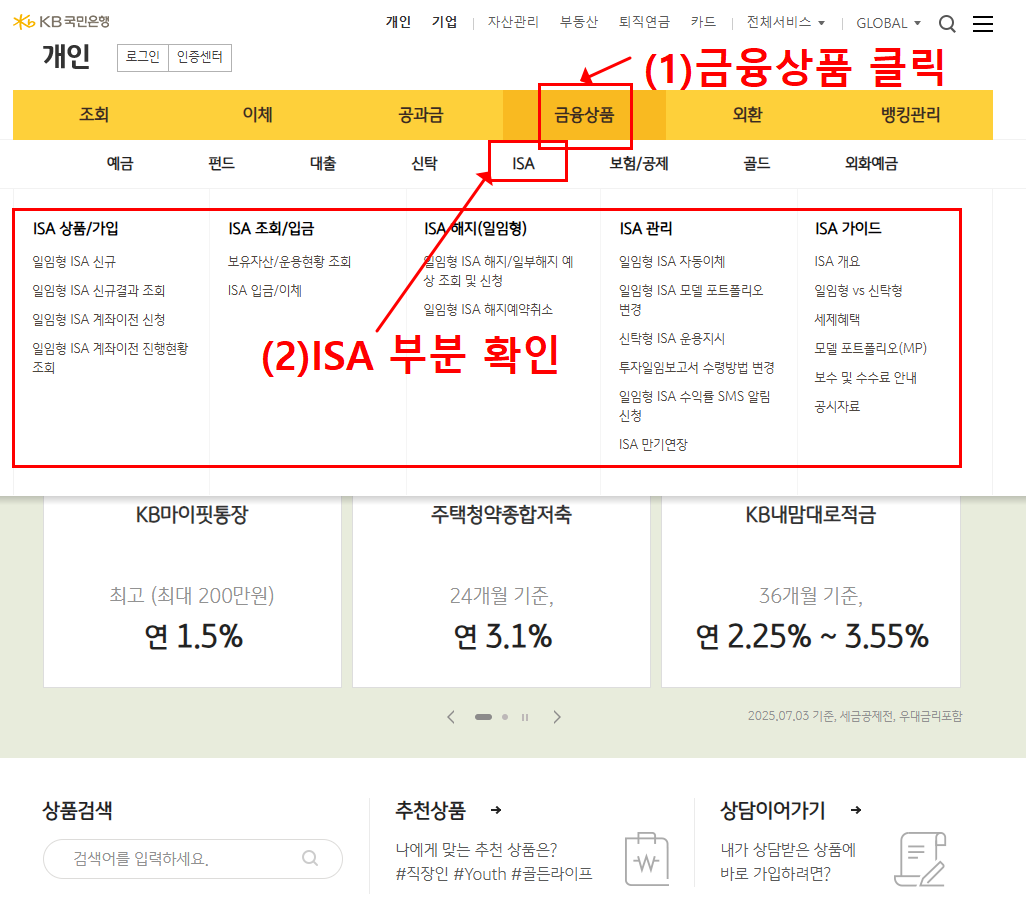Go to next product slide arrow
Image resolution: width=1026 pixels, height=917 pixels.
tap(557, 717)
